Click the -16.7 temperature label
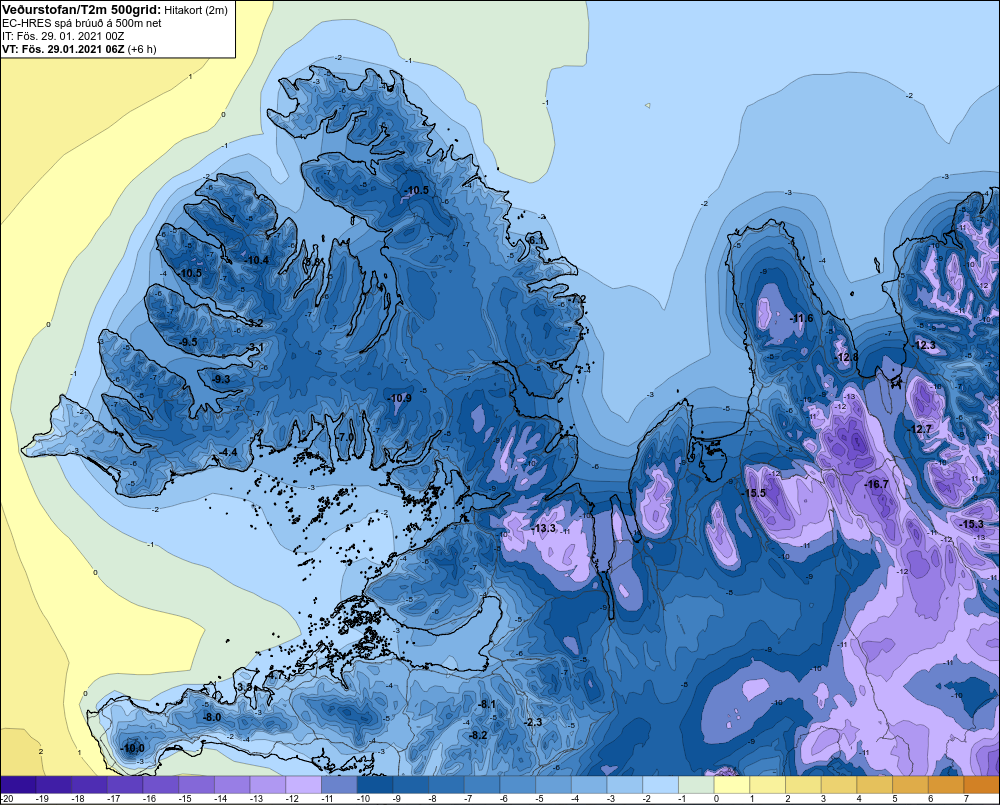 (876, 484)
